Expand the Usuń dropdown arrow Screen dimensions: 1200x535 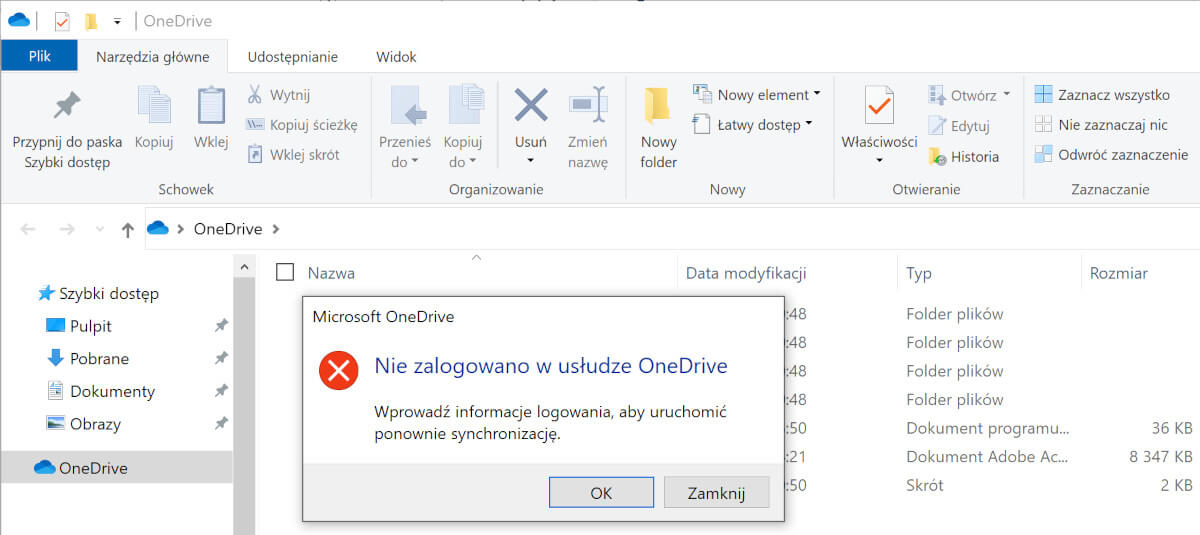(x=531, y=161)
